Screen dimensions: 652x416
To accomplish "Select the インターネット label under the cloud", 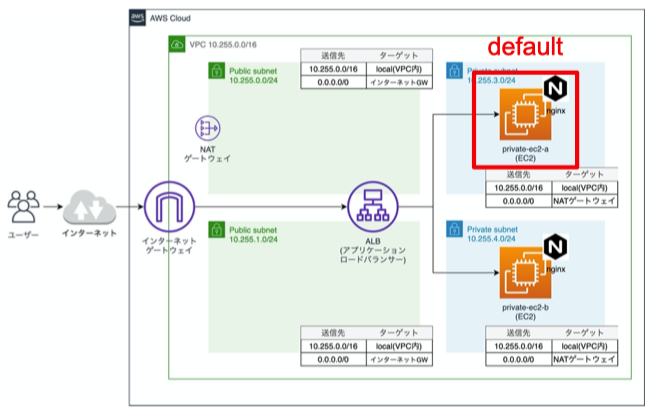I will [x=89, y=233].
